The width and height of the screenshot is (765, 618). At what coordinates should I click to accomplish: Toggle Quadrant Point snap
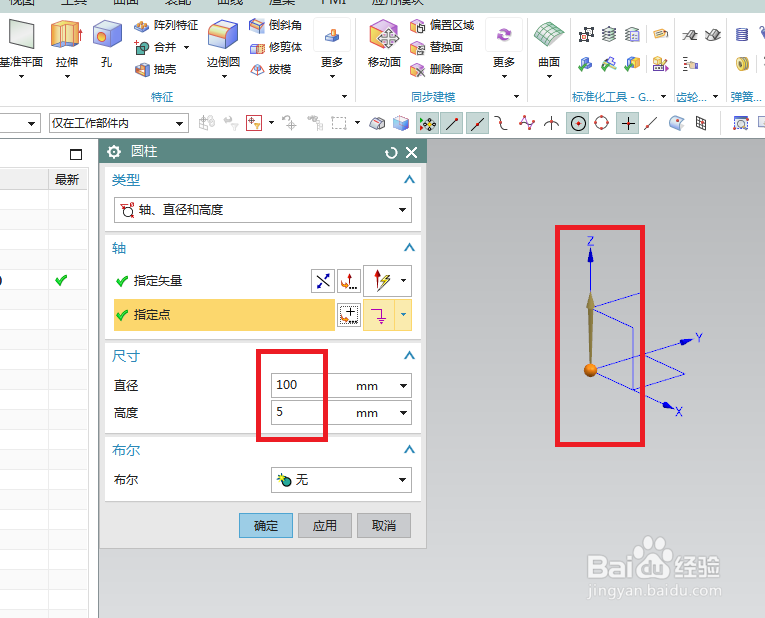[602, 123]
